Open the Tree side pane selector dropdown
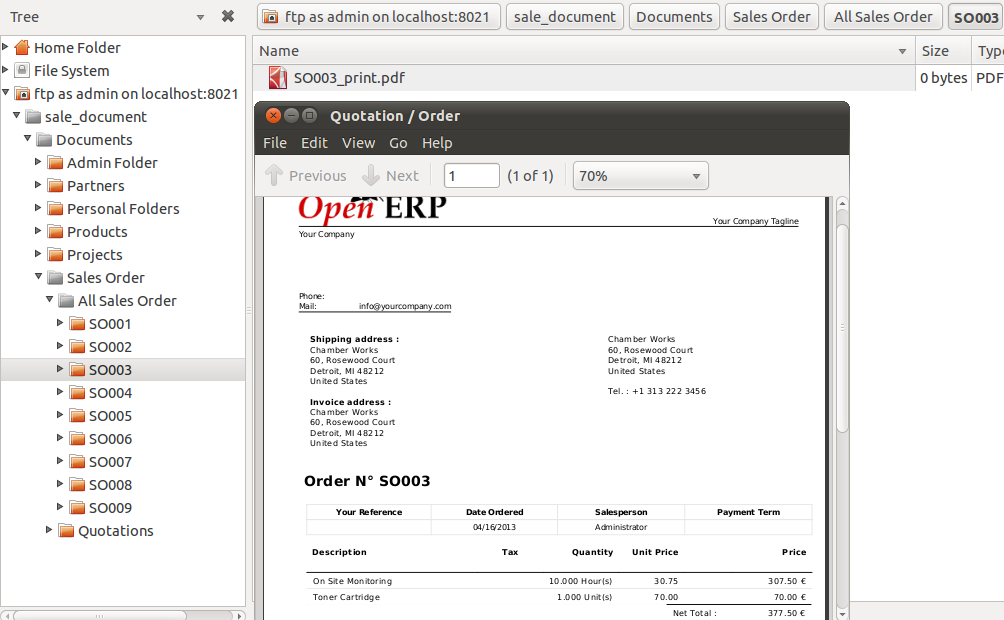Image resolution: width=1004 pixels, height=620 pixels. click(200, 17)
